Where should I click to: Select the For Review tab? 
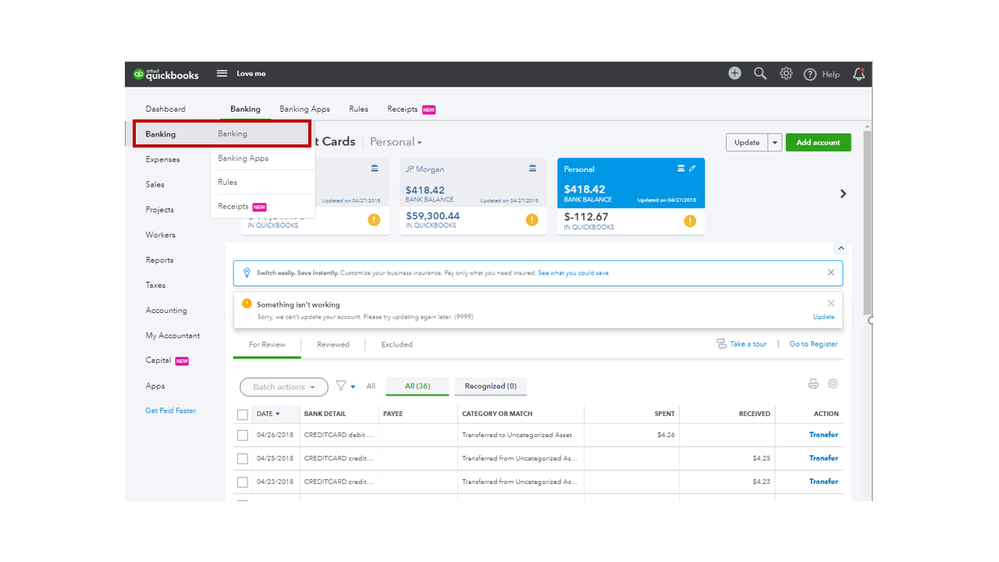(267, 345)
